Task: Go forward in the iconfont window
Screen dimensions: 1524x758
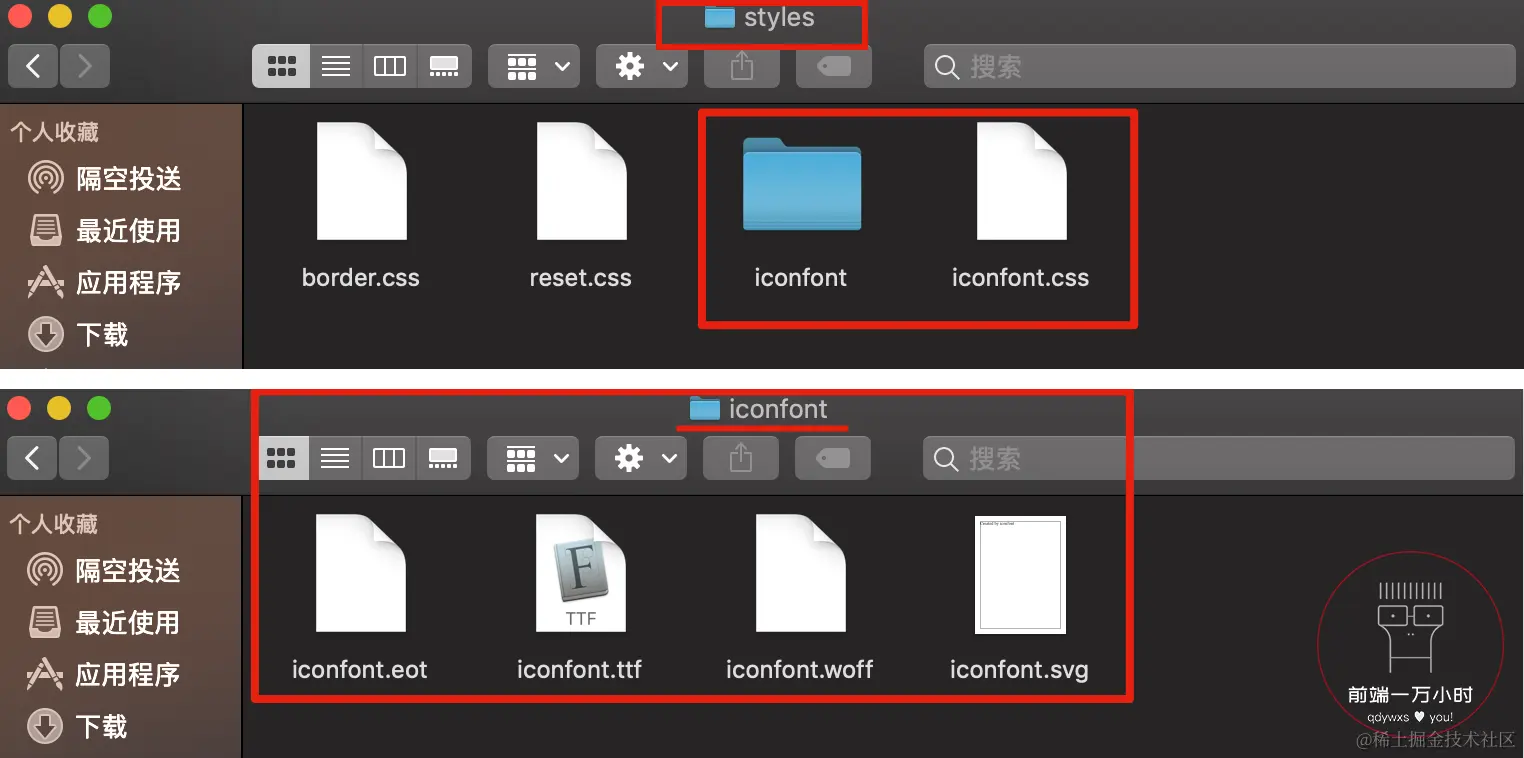Action: pos(84,459)
